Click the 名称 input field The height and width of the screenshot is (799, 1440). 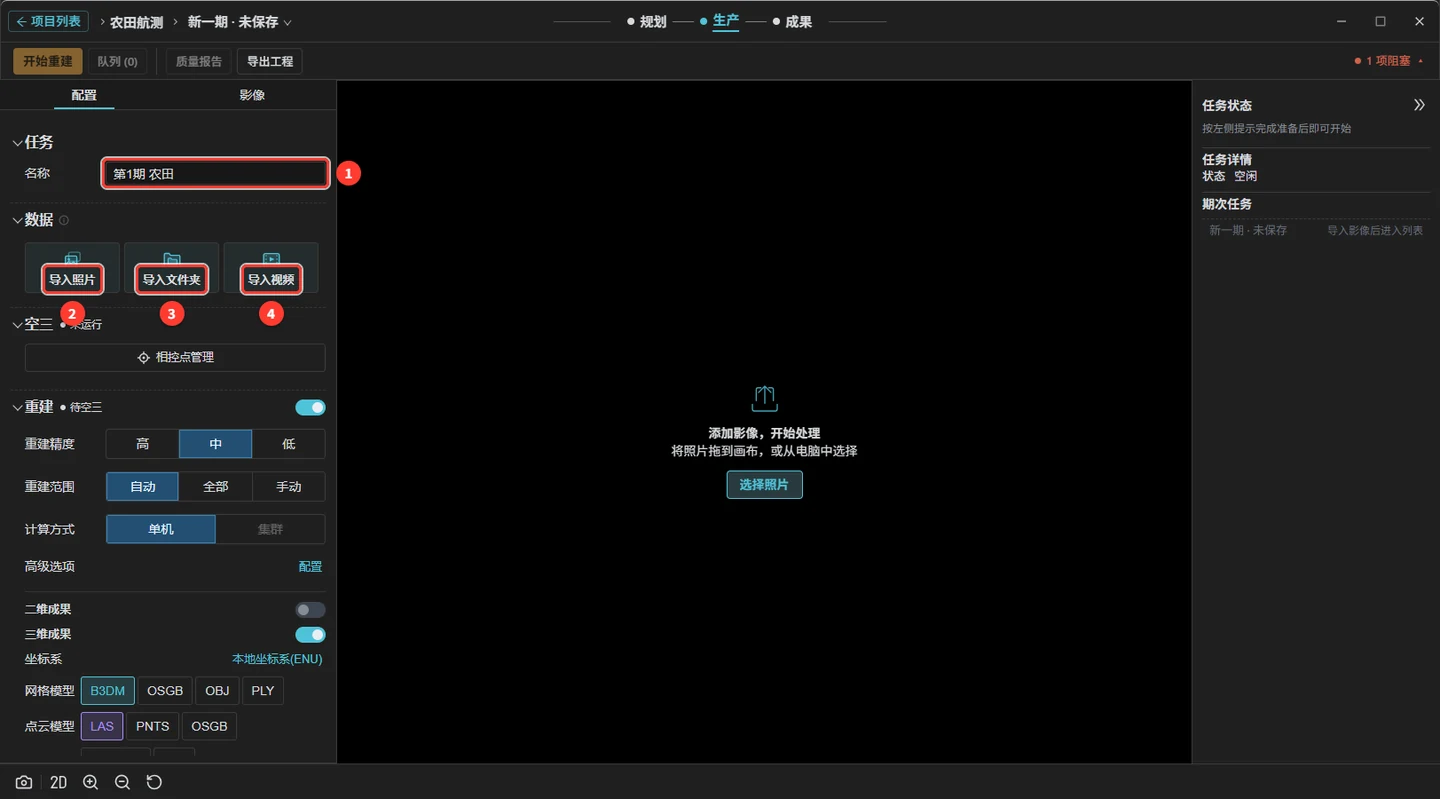215,174
